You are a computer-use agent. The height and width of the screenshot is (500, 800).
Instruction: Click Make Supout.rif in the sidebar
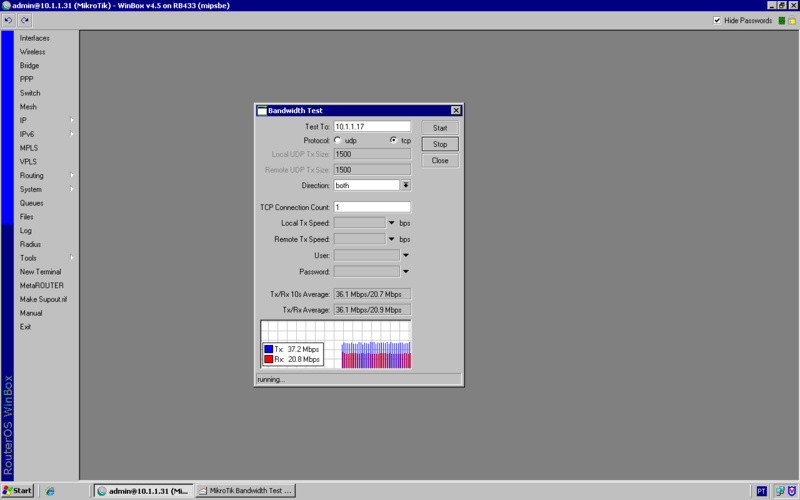[43, 299]
